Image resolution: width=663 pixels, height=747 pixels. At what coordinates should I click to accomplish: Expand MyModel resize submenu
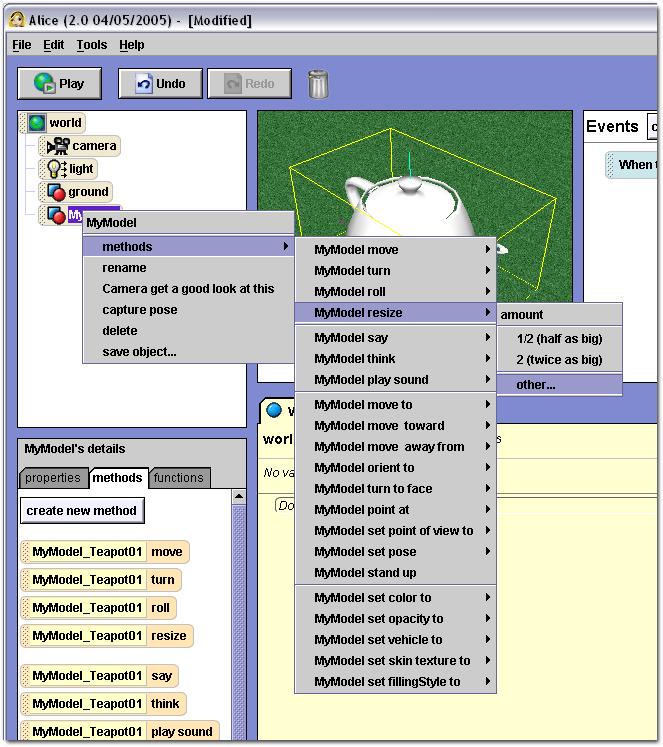(395, 313)
